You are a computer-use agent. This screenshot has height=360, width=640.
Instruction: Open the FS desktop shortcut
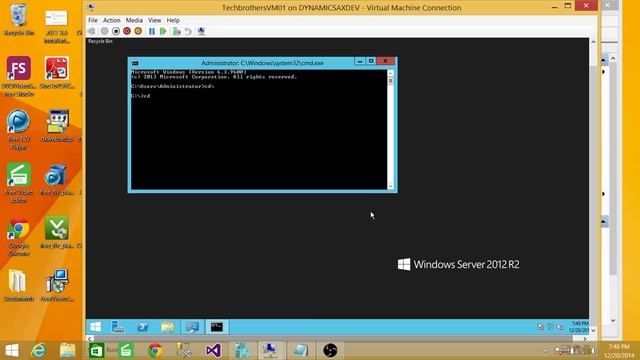[19, 76]
